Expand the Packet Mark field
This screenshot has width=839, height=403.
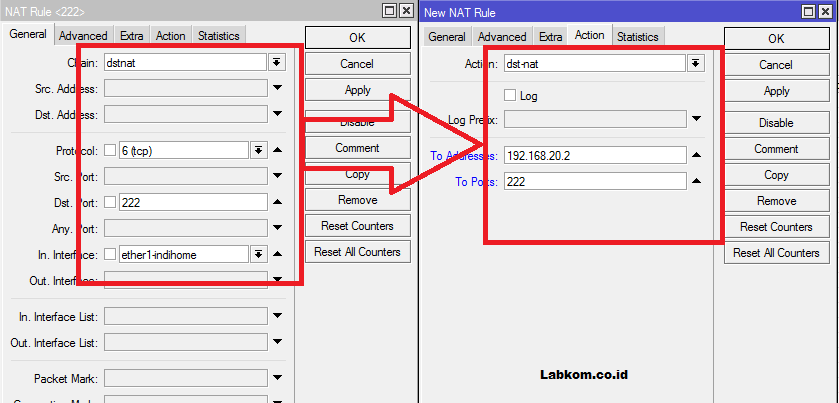point(277,378)
